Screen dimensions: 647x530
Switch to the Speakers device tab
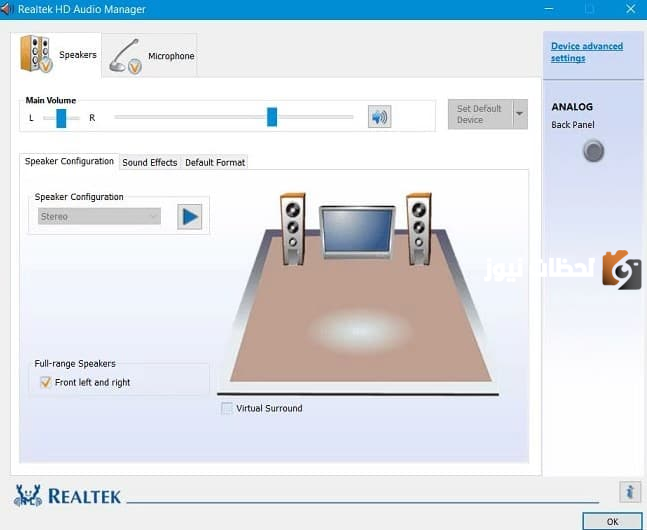pos(58,55)
